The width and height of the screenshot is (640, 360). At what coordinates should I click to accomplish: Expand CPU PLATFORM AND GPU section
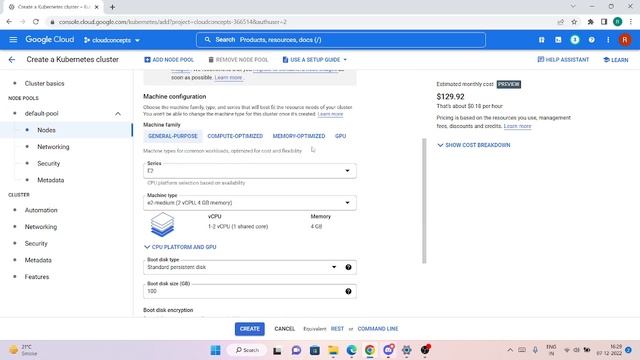(180, 247)
